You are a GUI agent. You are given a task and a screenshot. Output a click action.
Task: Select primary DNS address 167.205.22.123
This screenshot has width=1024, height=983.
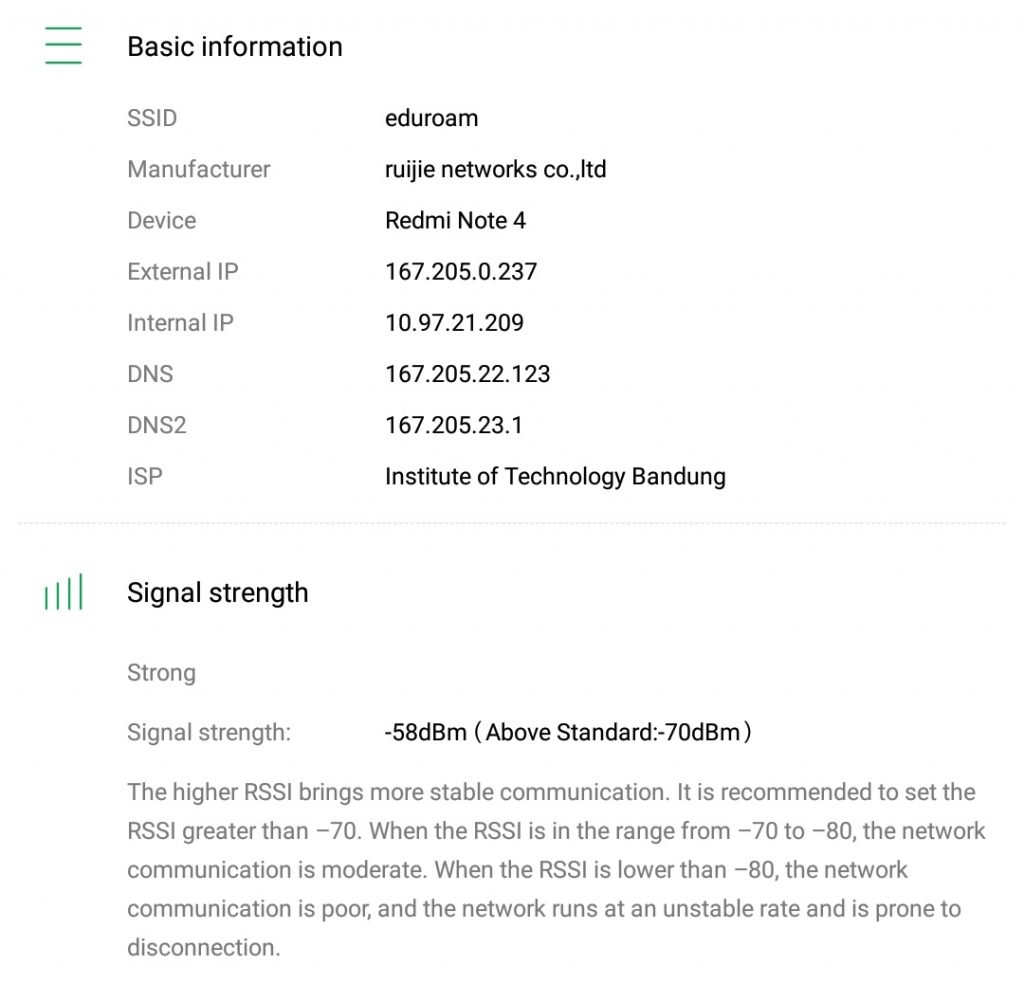pos(467,374)
